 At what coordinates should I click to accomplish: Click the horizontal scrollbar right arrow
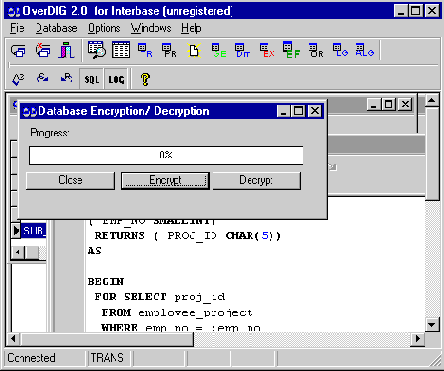(x=418, y=339)
